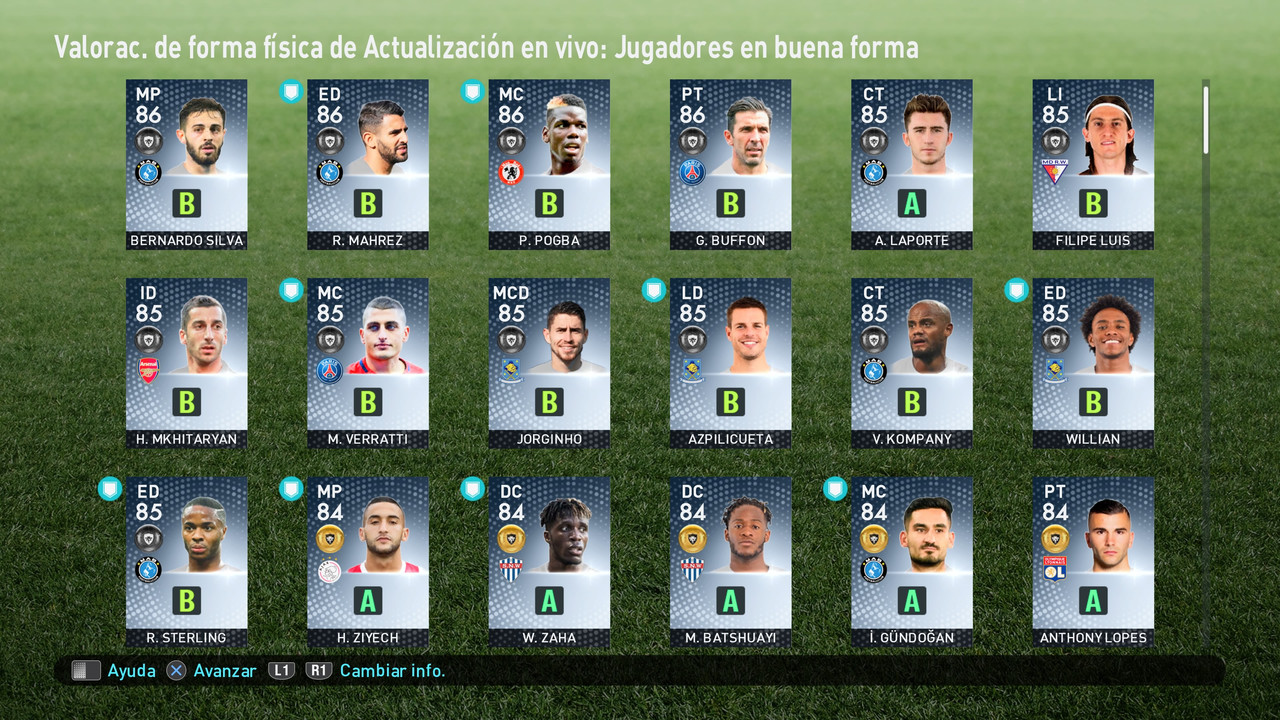This screenshot has height=720, width=1280.
Task: Click the shield marker beside R. Mahrez card
Action: point(290,92)
